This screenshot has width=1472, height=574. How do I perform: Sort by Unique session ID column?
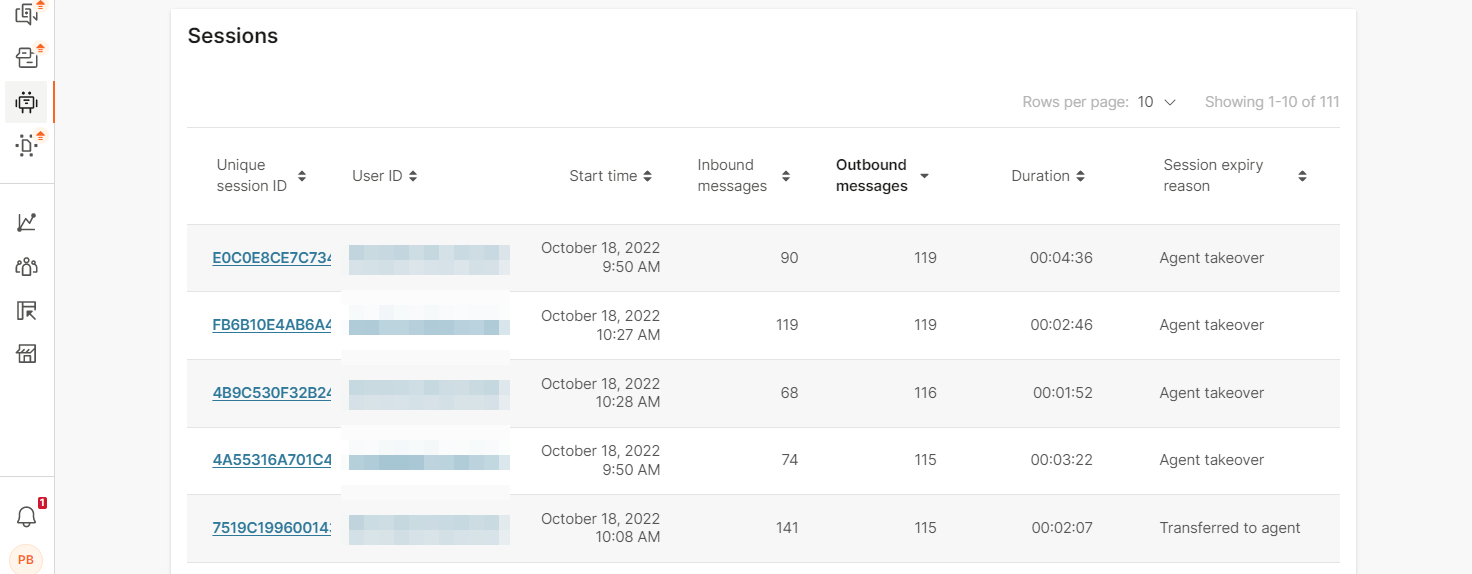pos(302,176)
